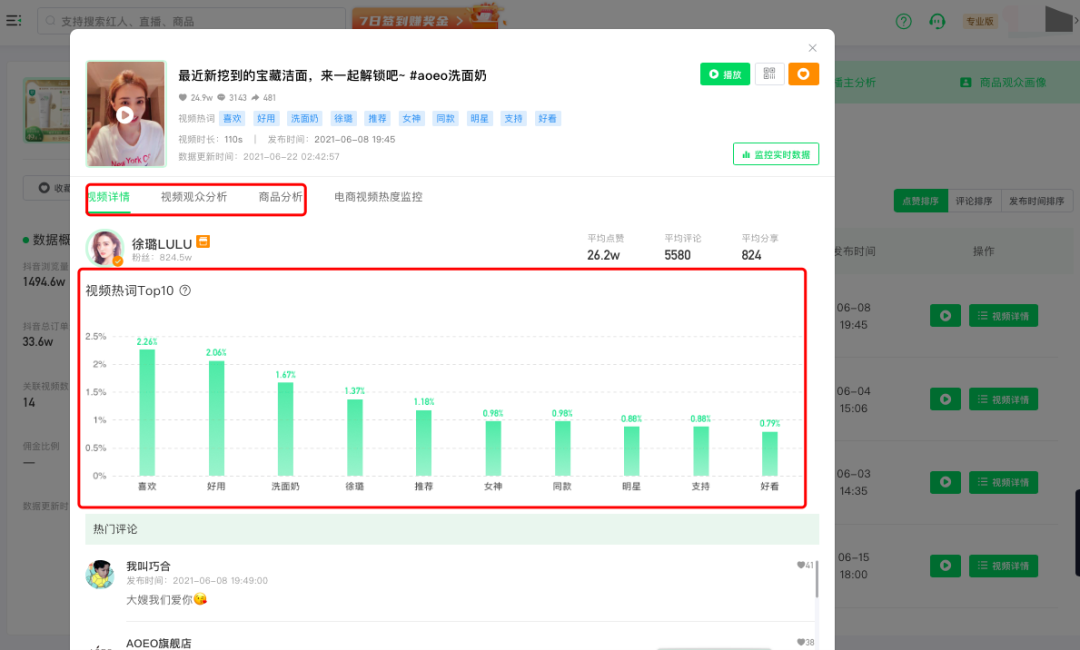The image size is (1080, 650).
Task: Select the 推荐 hot word tag
Action: point(377,118)
